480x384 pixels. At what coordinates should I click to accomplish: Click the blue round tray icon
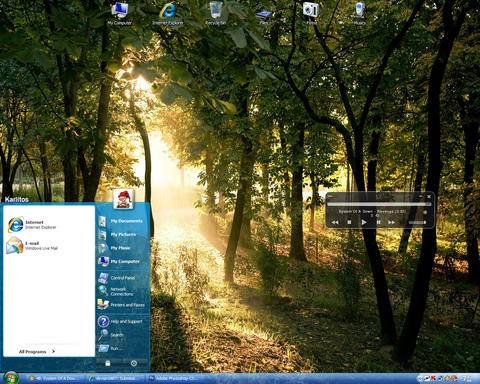(x=440, y=378)
